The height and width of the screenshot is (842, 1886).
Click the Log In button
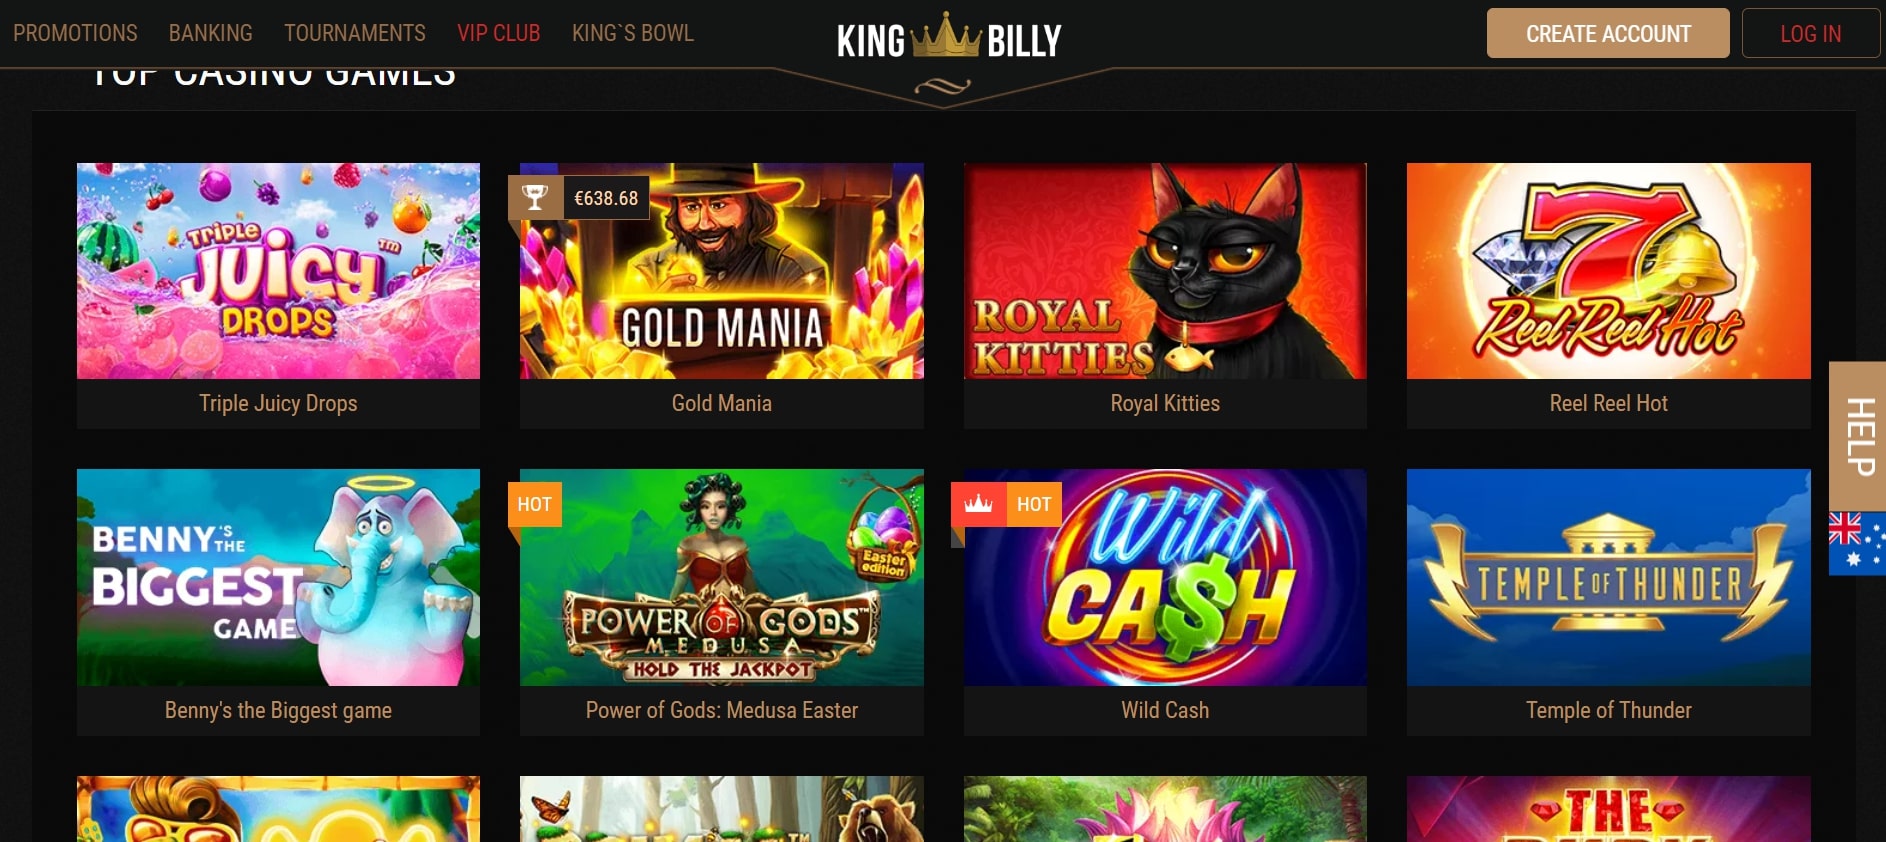coord(1811,33)
